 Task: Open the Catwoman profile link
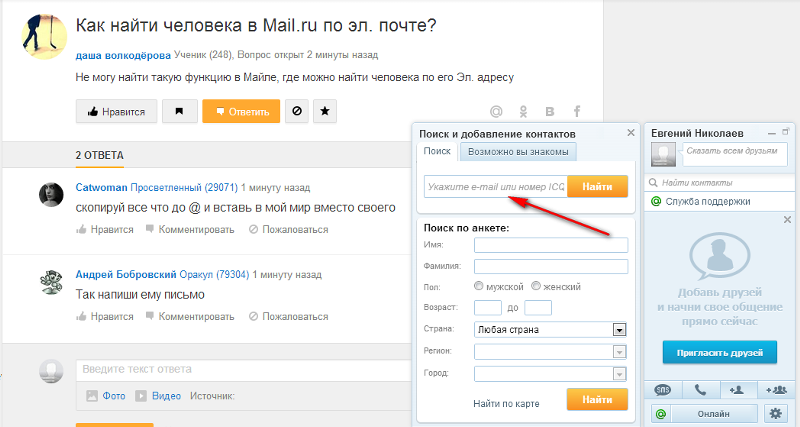coord(101,187)
